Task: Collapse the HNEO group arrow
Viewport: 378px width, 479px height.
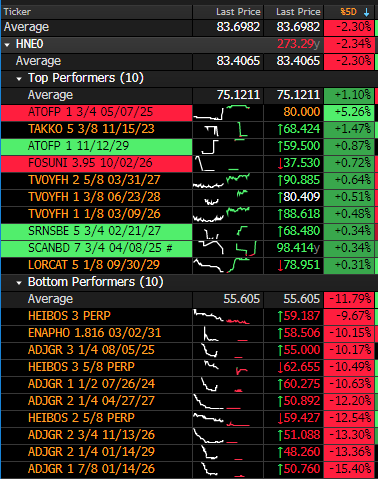Action: click(x=7, y=44)
